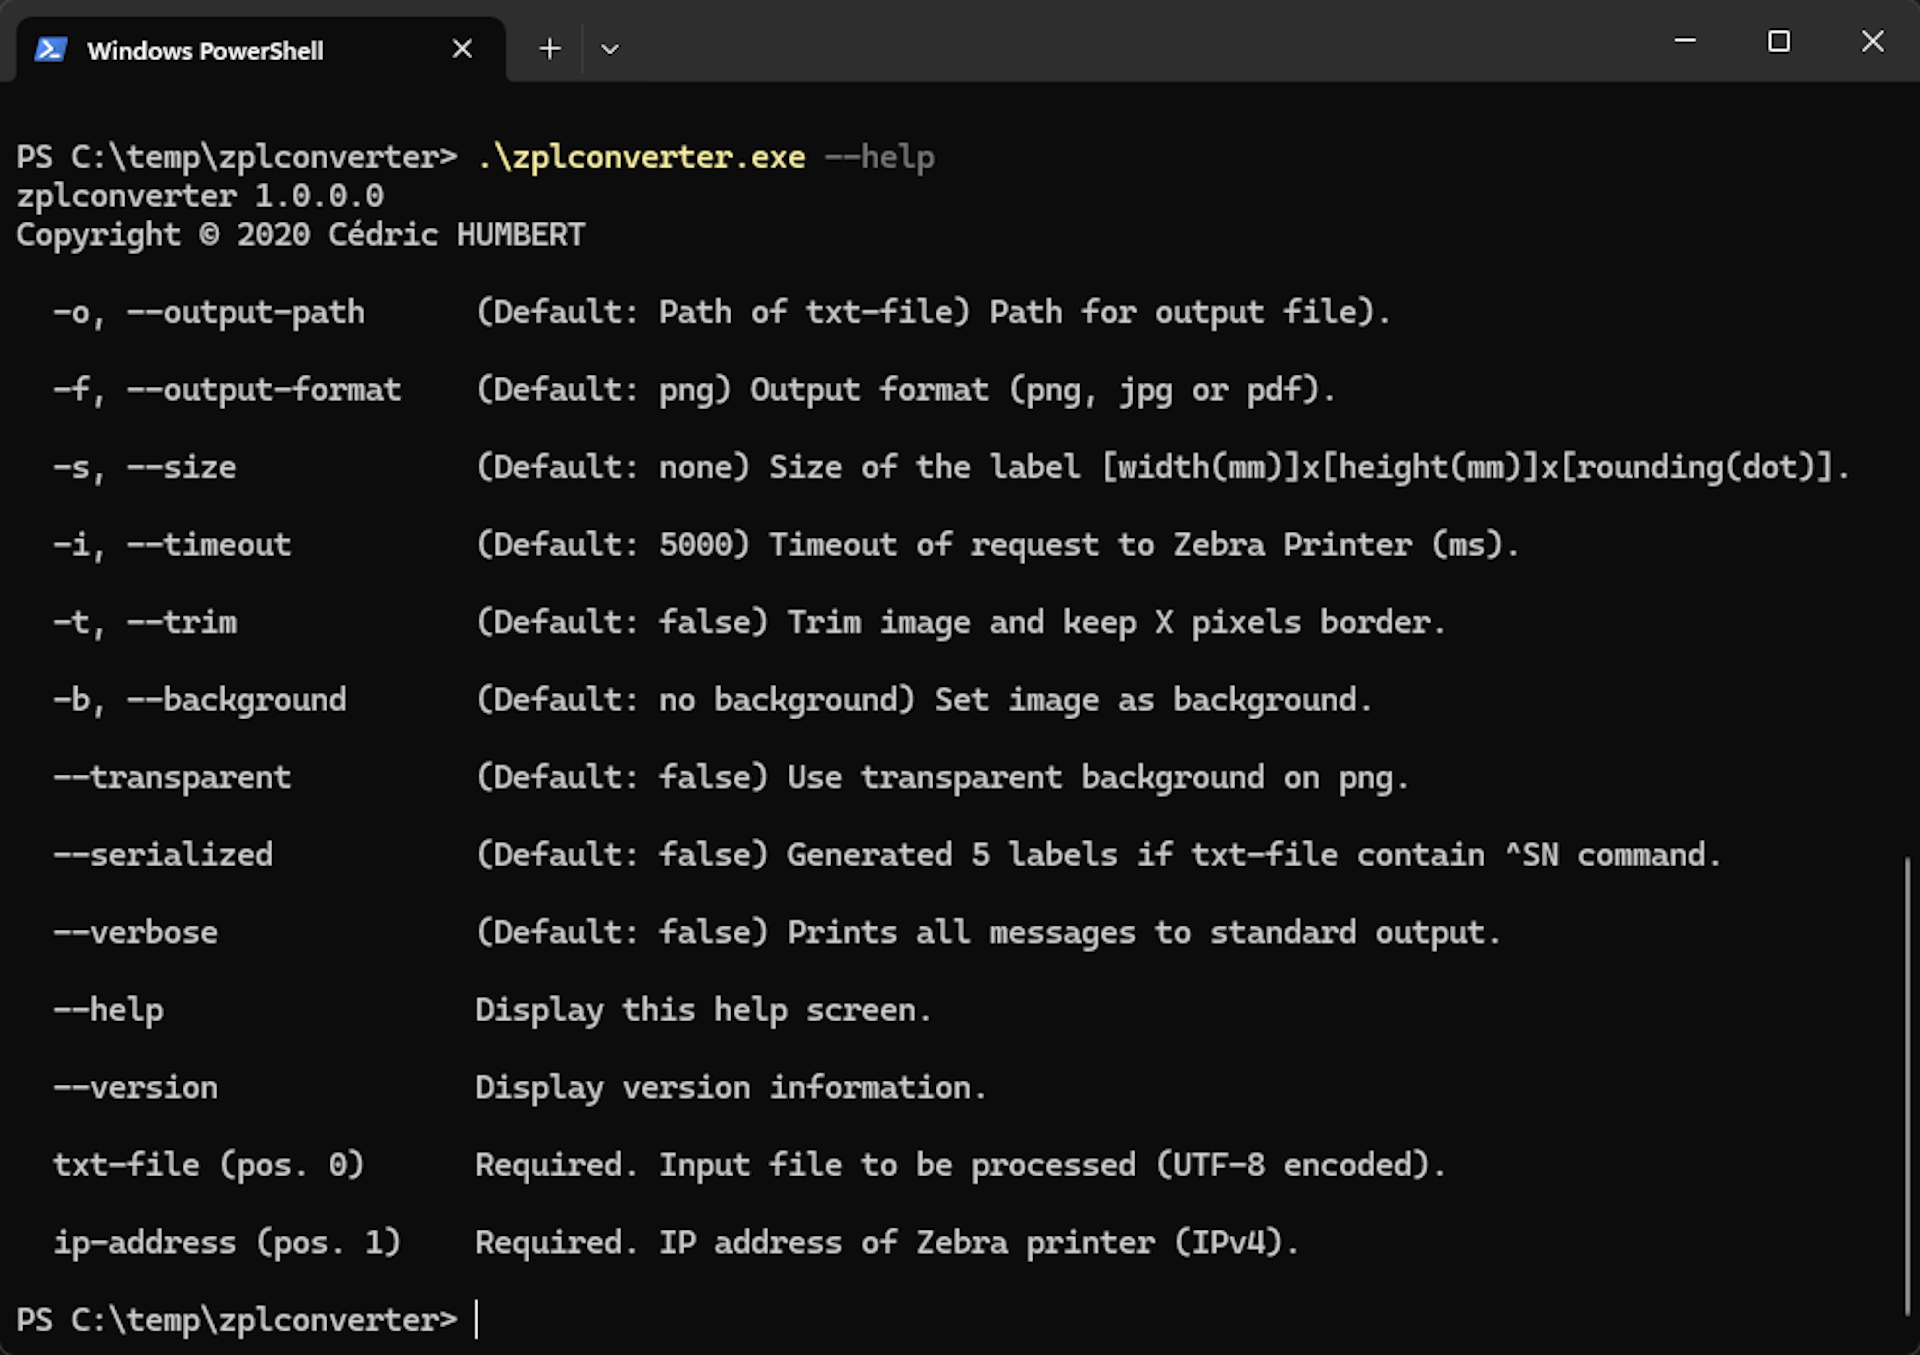Click the ip-address (pos. 1) argument text
This screenshot has width=1920, height=1355.
coord(227,1242)
